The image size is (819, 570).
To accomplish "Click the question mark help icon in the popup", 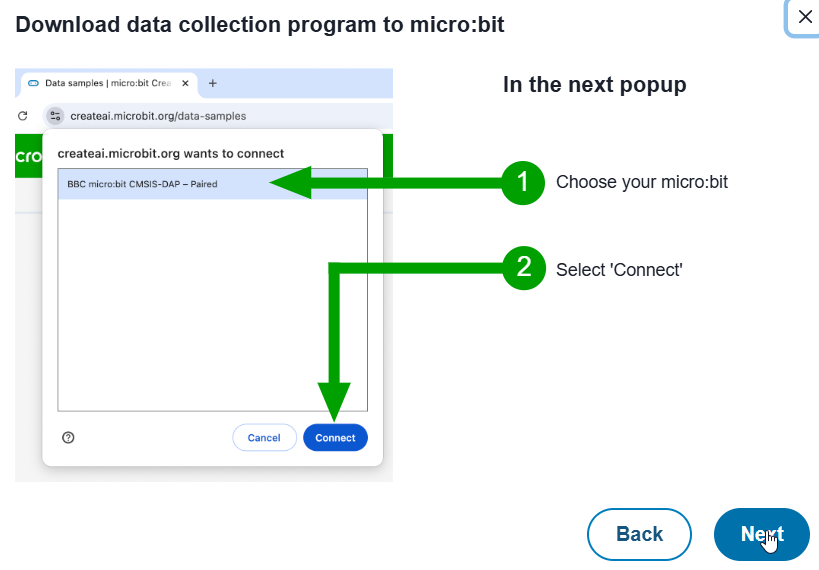I will click(68, 438).
